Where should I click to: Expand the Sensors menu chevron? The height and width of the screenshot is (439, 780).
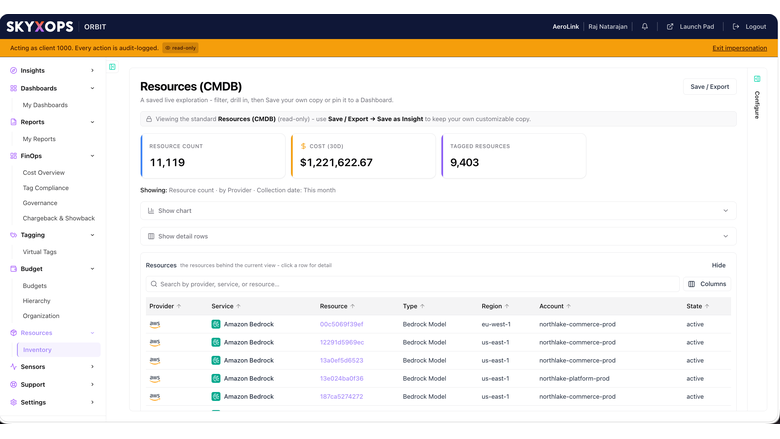point(93,367)
